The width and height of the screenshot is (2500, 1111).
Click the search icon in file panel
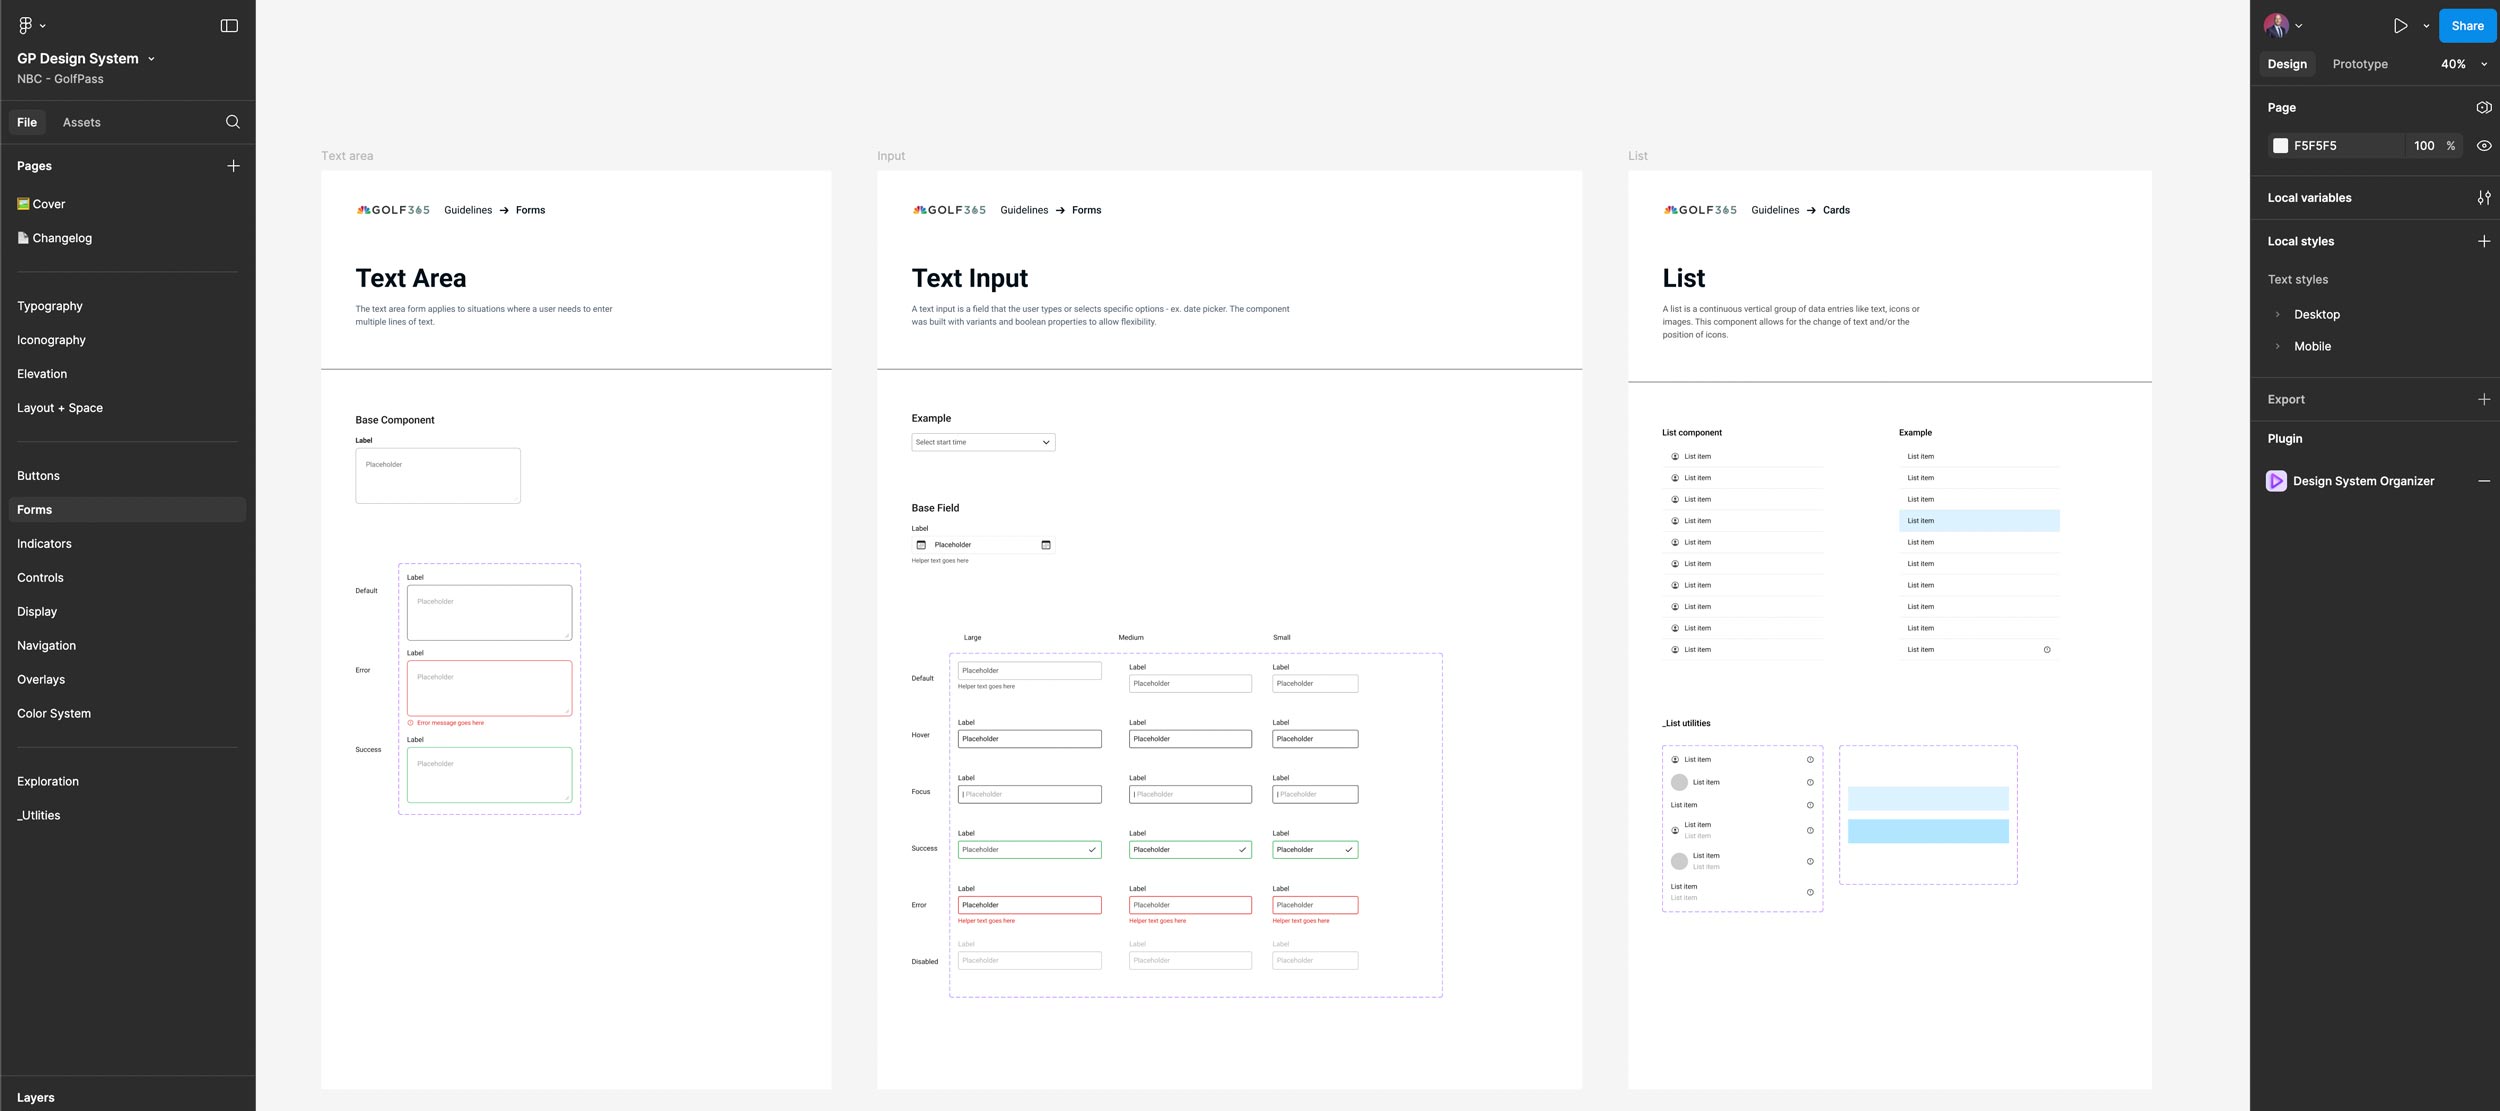[x=233, y=122]
